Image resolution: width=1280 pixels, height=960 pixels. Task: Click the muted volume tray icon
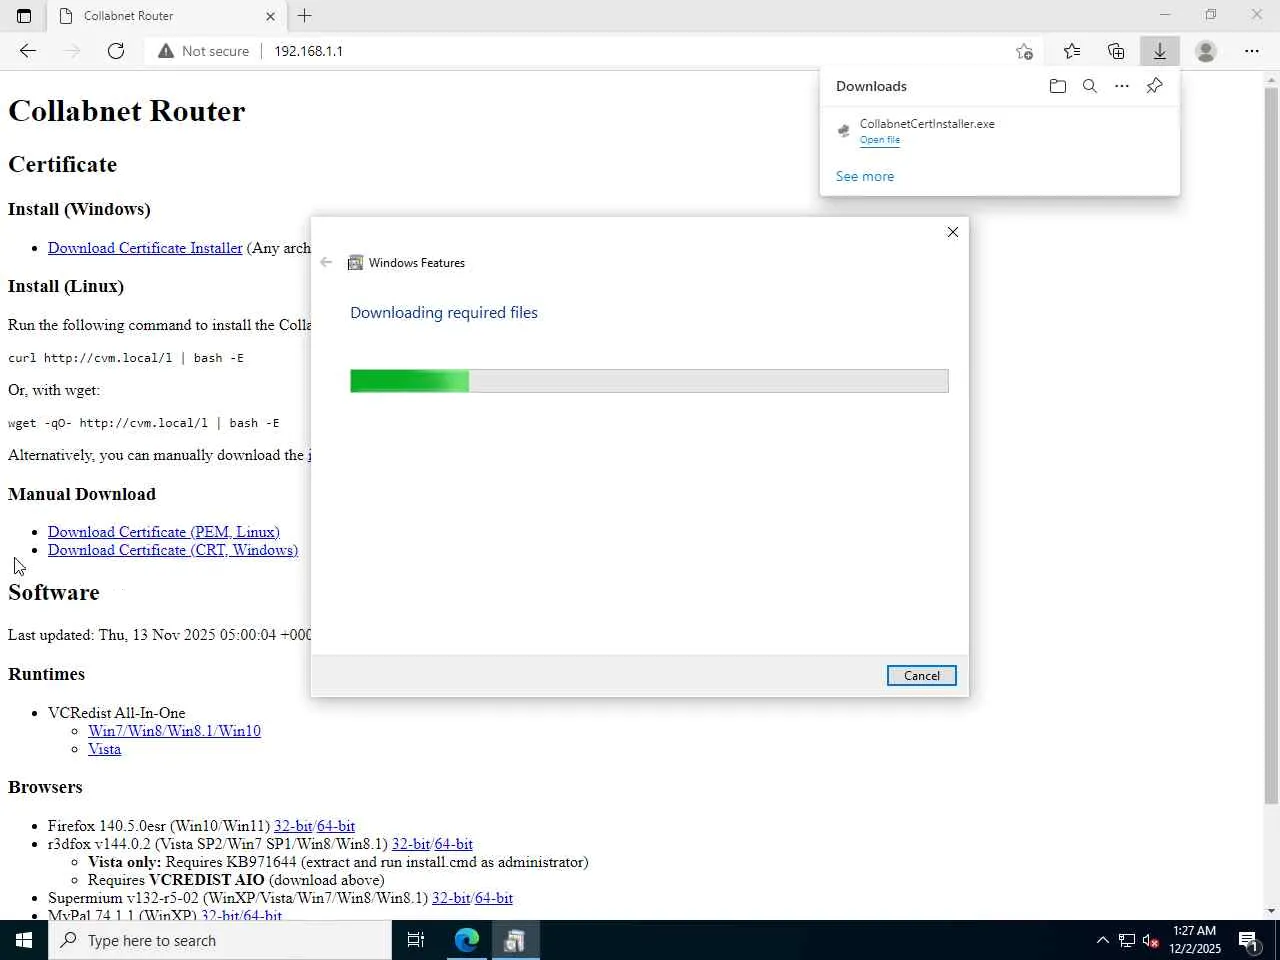(x=1151, y=940)
